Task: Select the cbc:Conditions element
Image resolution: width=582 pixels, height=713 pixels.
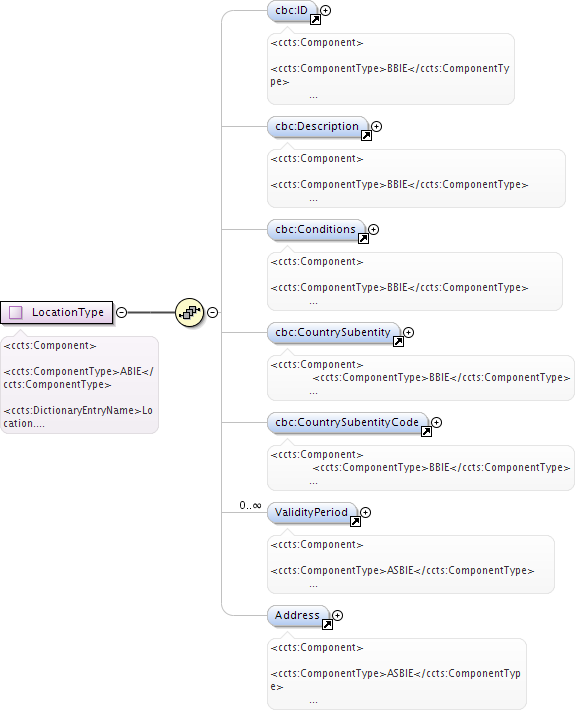Action: coord(316,229)
